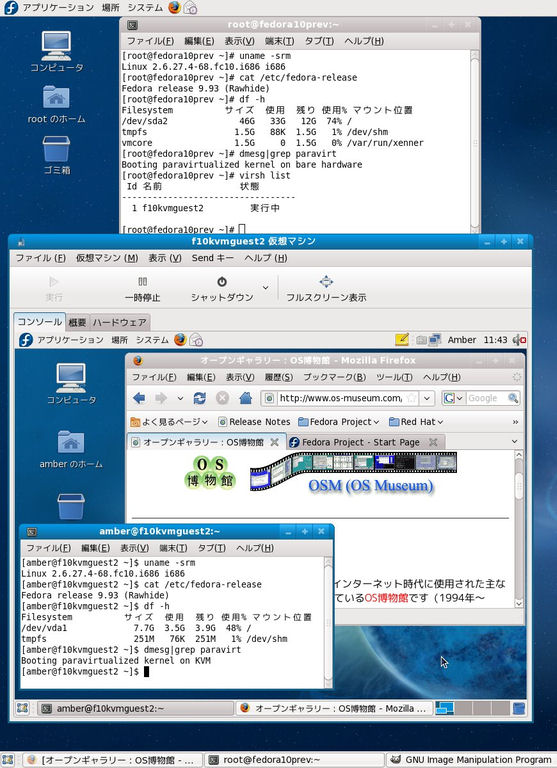557x768 pixels.
Task: Click the guest panel mail clock icon
Action: click(196, 339)
